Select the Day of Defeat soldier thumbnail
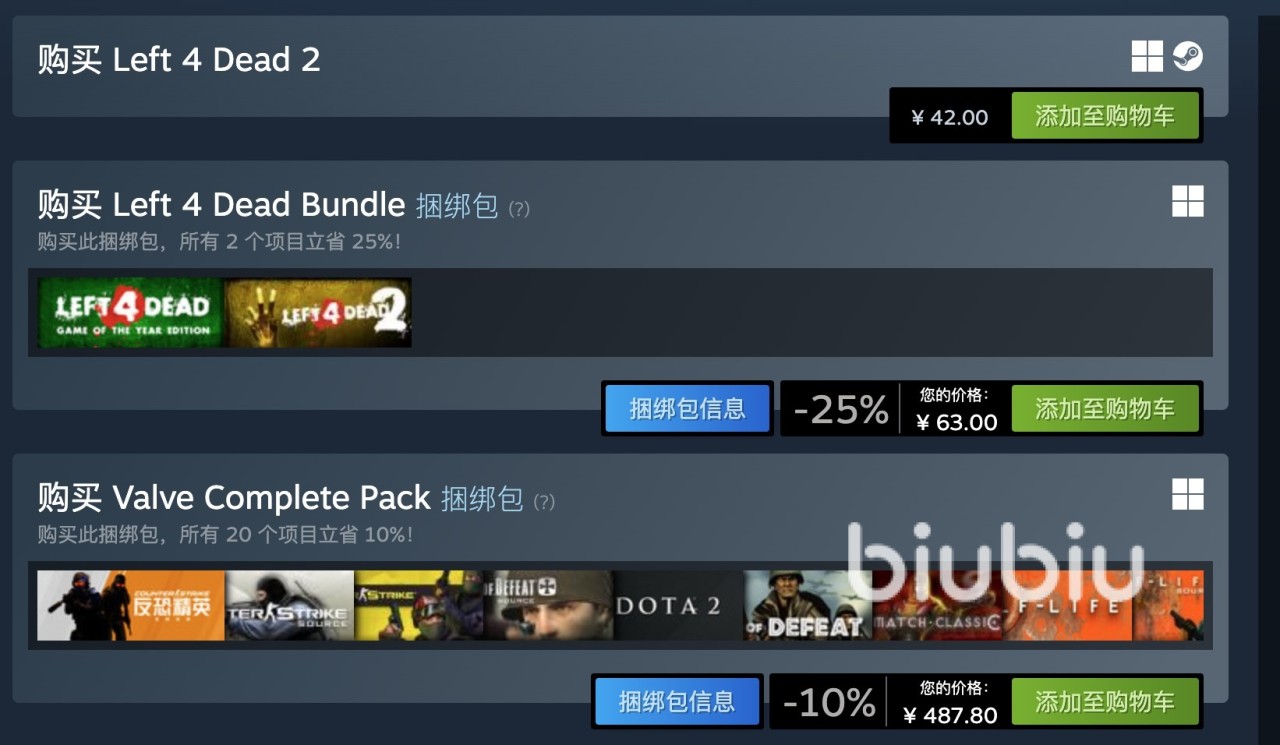Viewport: 1280px width, 745px height. click(x=809, y=605)
